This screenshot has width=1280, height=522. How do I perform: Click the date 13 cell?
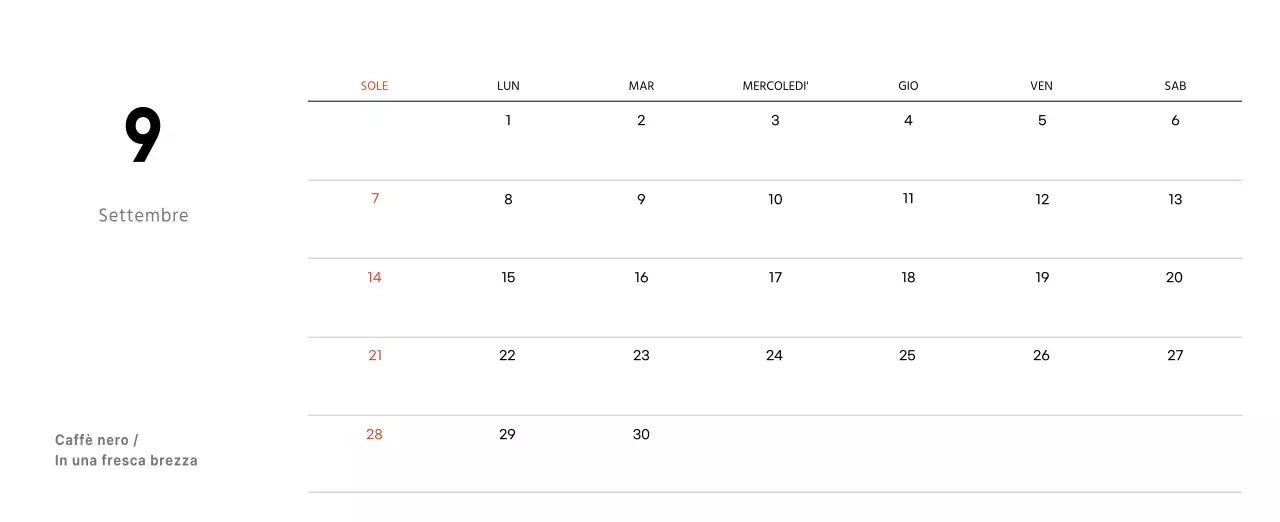click(1175, 199)
